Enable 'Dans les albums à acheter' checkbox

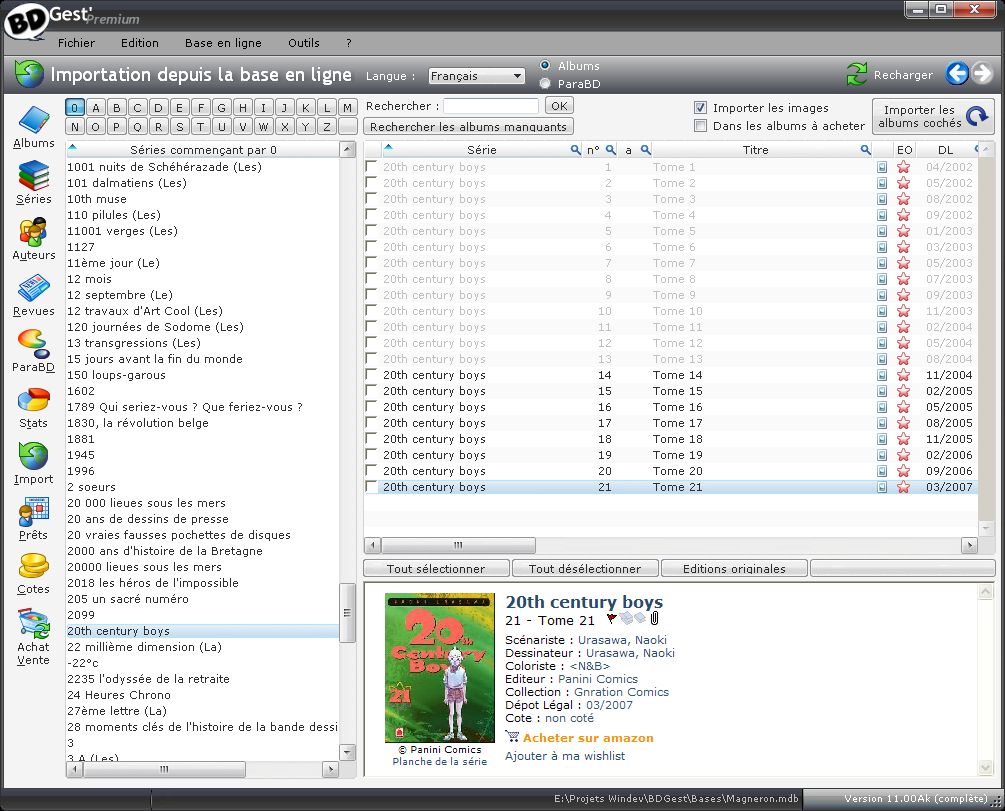pos(701,126)
